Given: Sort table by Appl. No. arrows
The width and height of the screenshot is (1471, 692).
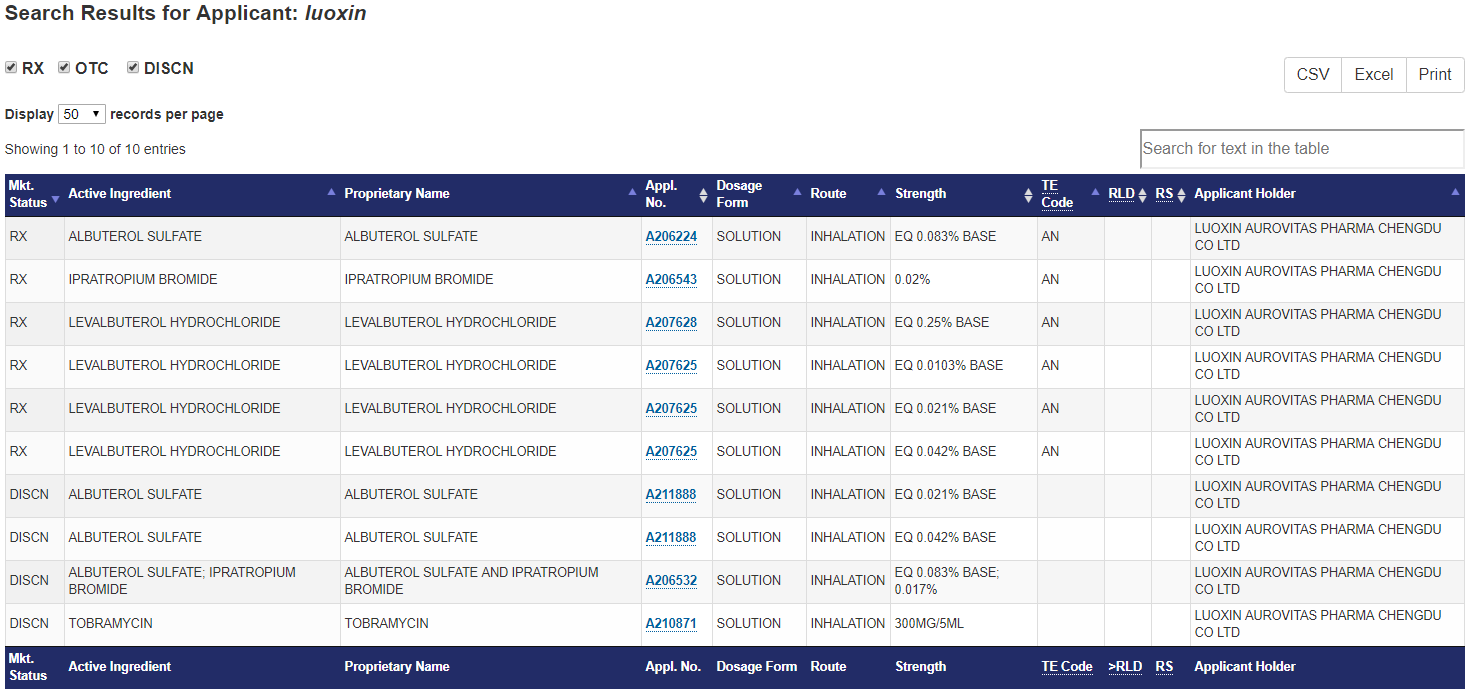Looking at the screenshot, I should click(x=703, y=195).
